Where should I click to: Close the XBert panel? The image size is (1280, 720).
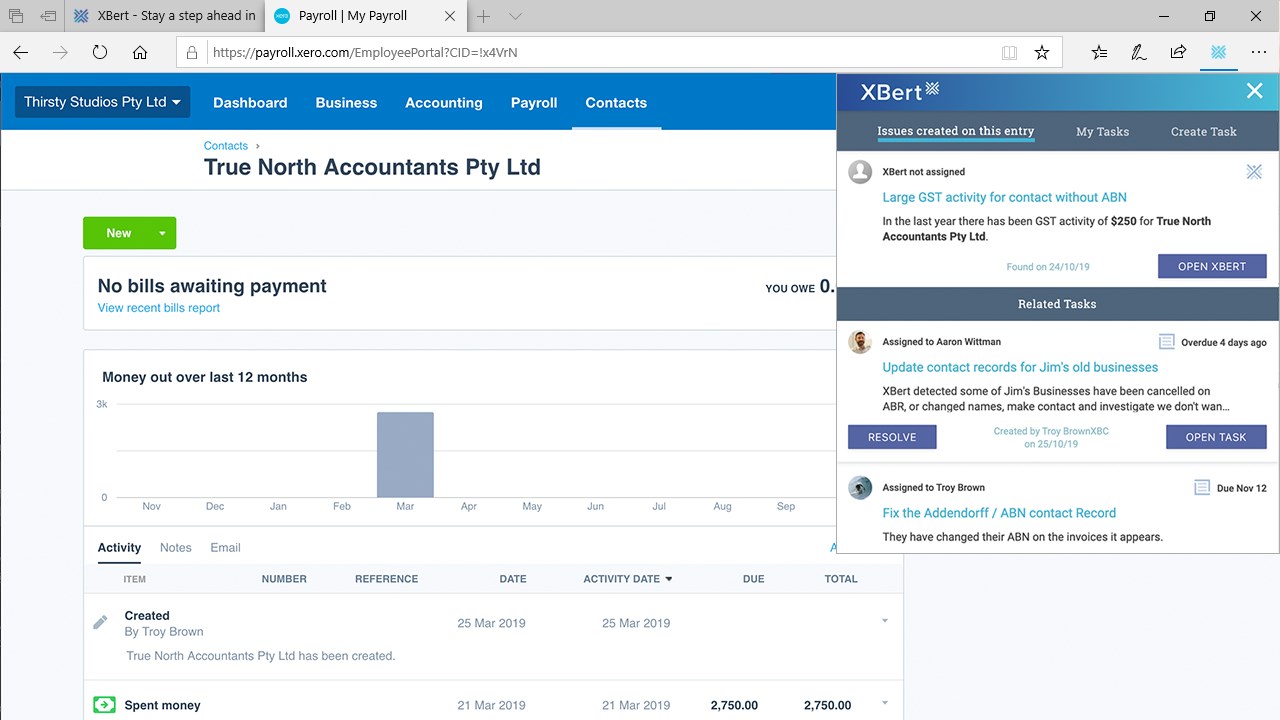pos(1254,92)
